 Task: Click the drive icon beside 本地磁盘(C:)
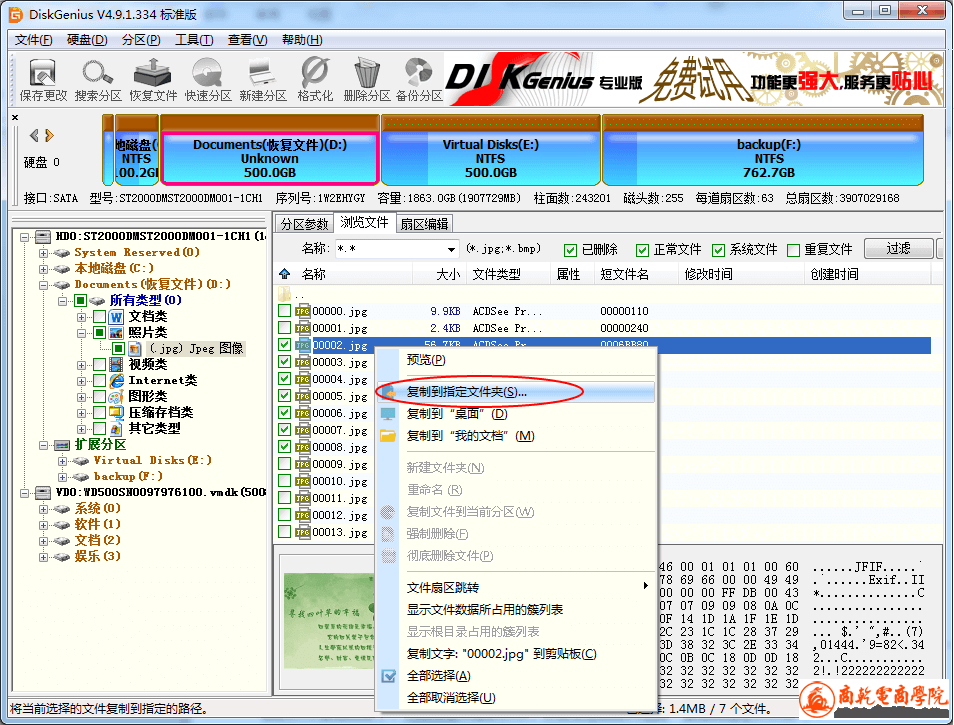point(62,268)
